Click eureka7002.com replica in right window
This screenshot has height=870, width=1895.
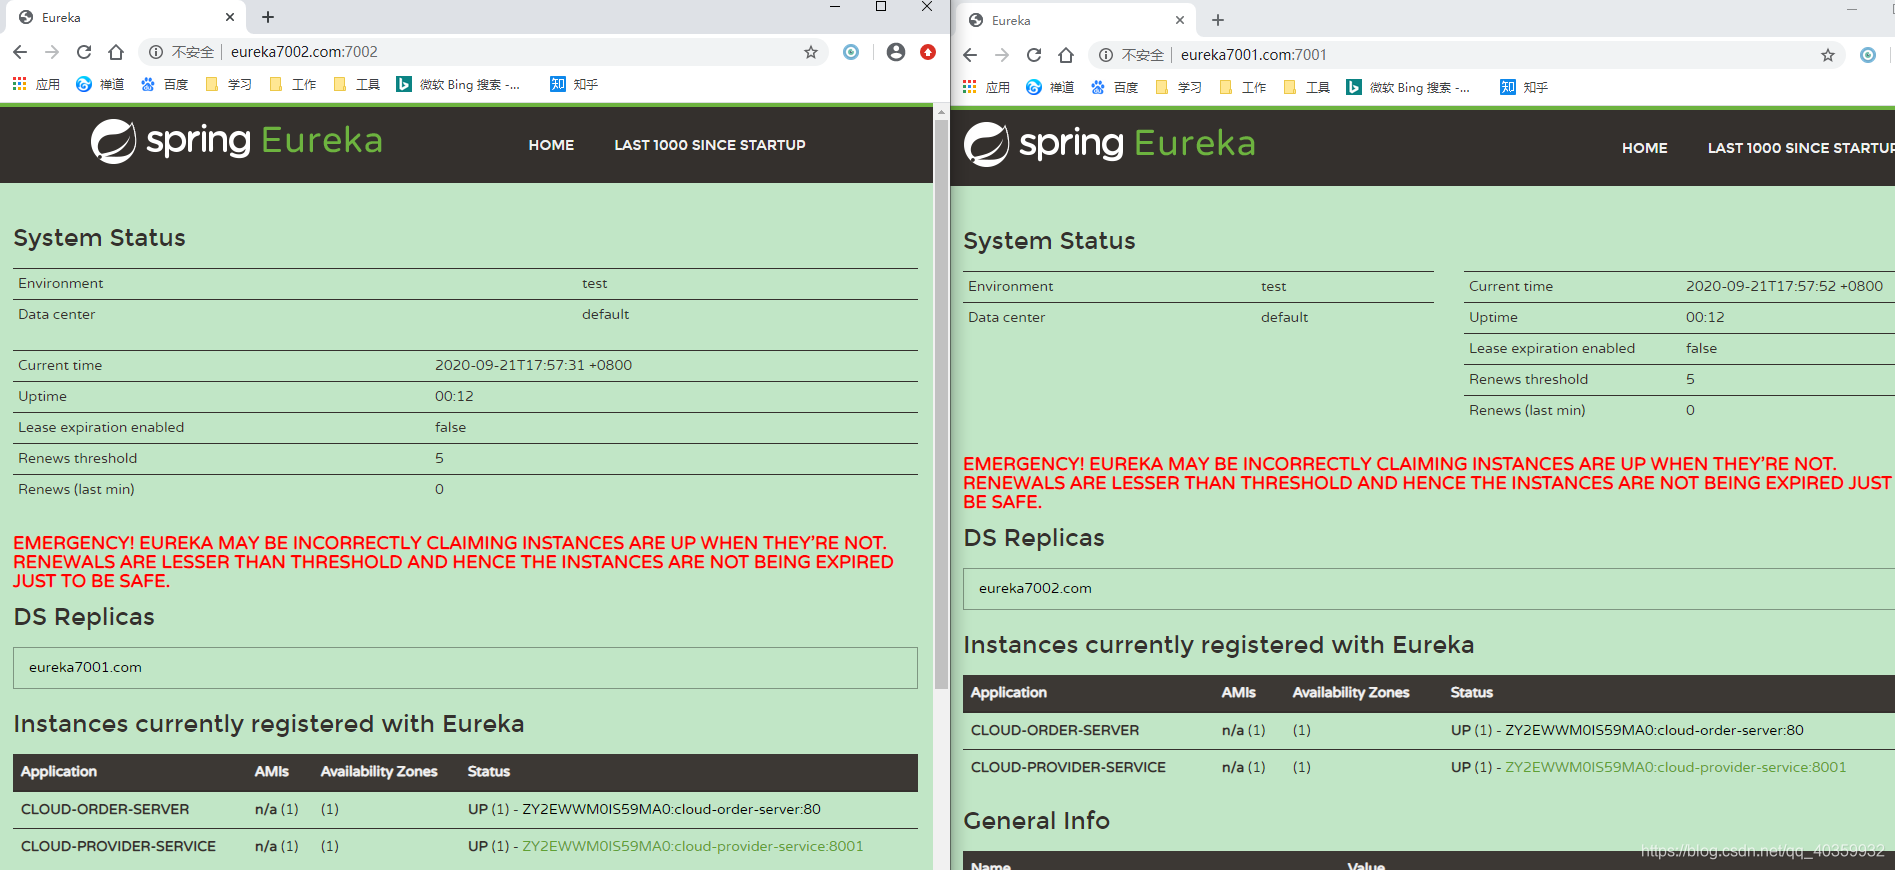(x=1035, y=588)
